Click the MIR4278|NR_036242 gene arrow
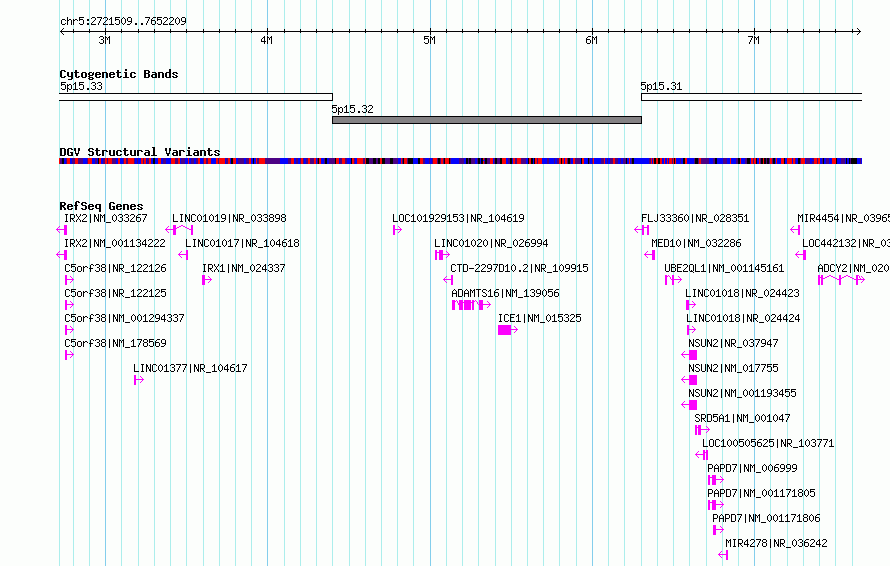890x566 pixels. coord(723,555)
